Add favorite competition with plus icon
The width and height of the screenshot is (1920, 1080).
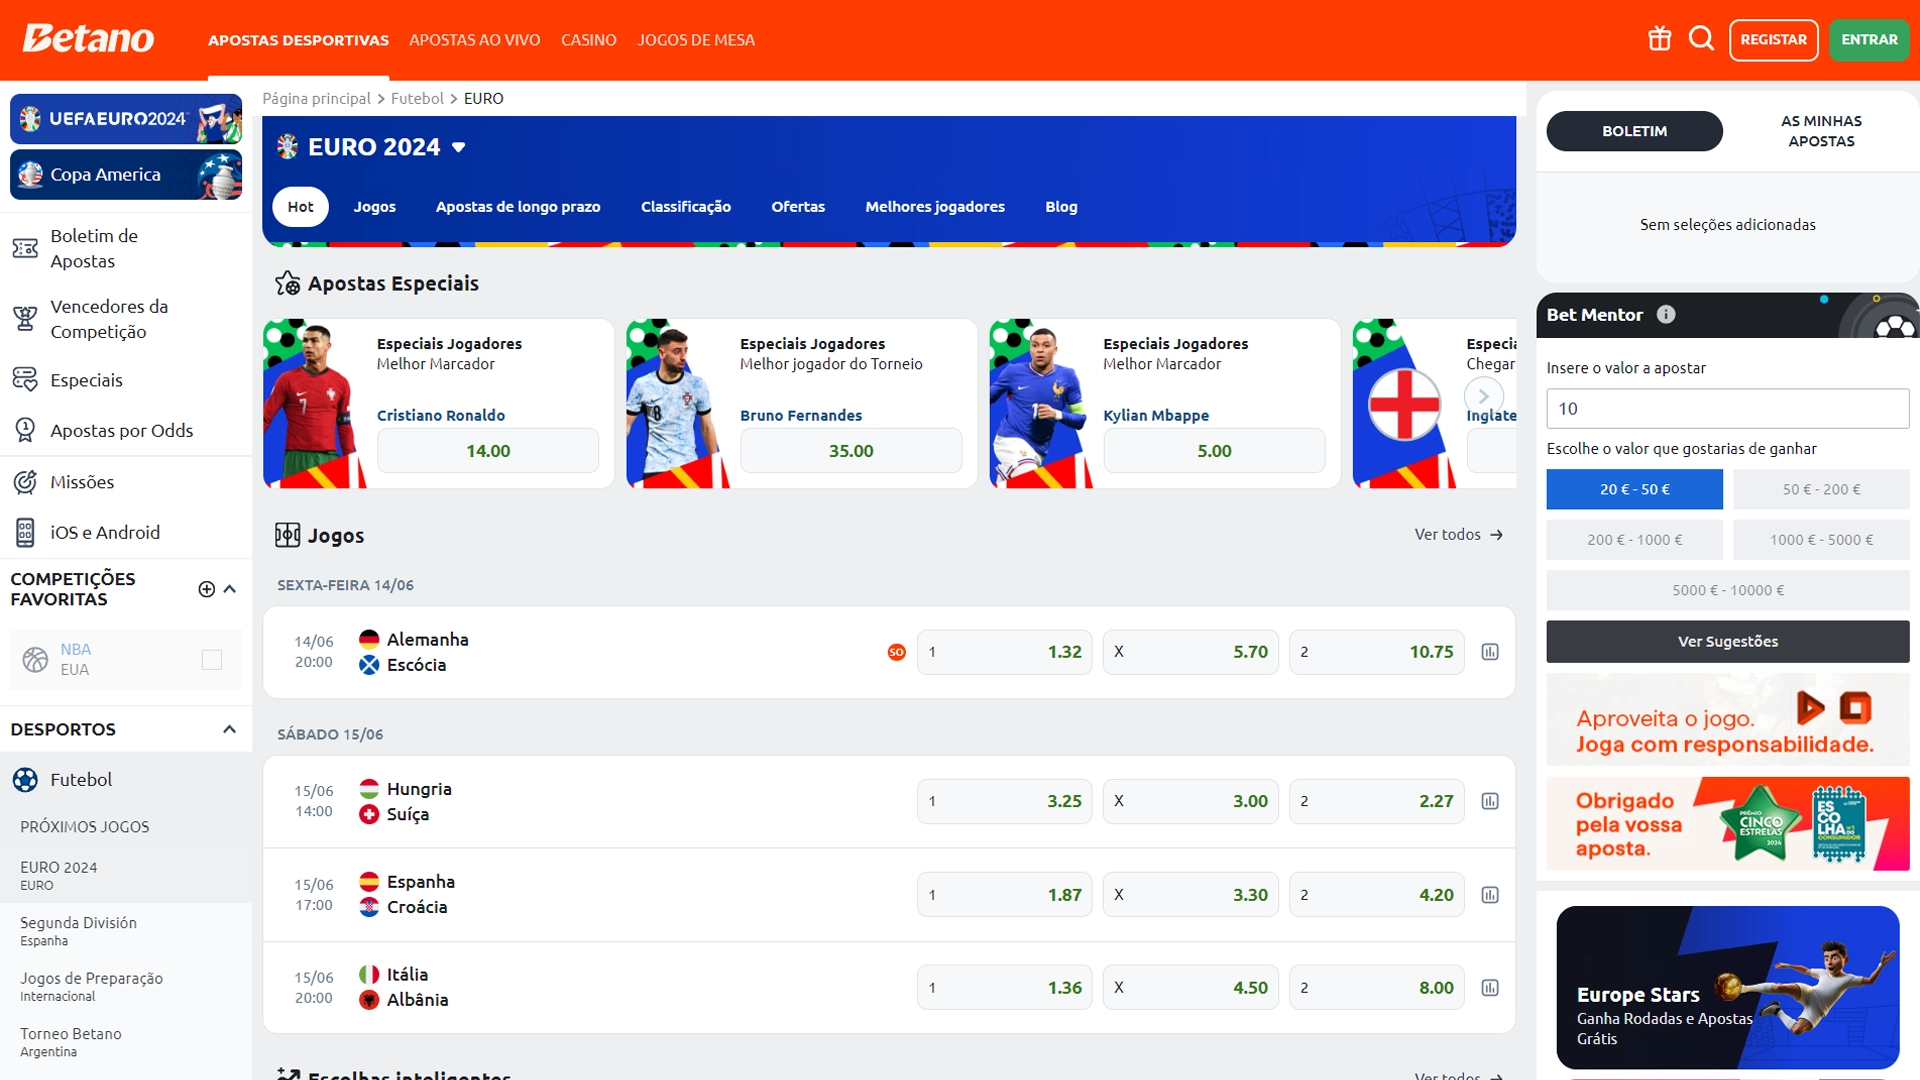(206, 589)
